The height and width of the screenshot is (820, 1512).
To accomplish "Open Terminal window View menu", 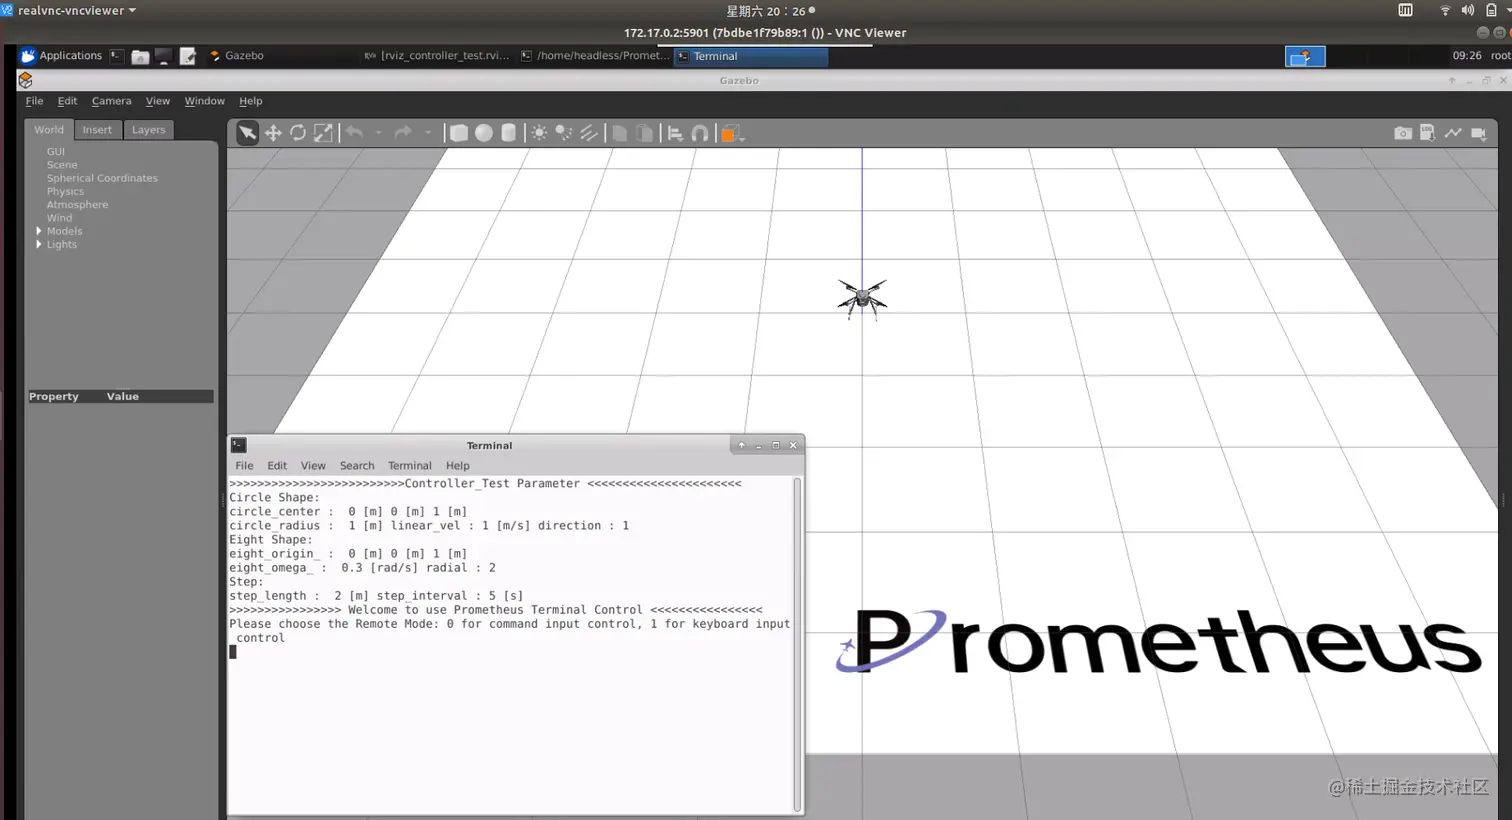I will 313,466.
